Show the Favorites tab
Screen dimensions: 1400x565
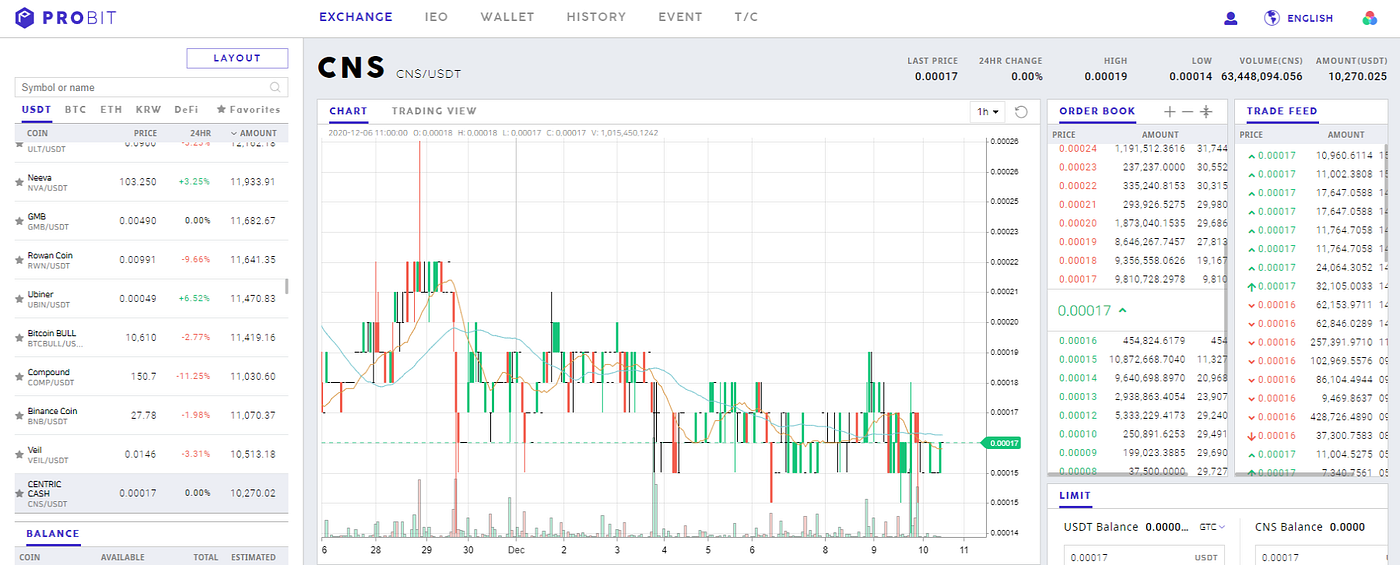pos(249,109)
